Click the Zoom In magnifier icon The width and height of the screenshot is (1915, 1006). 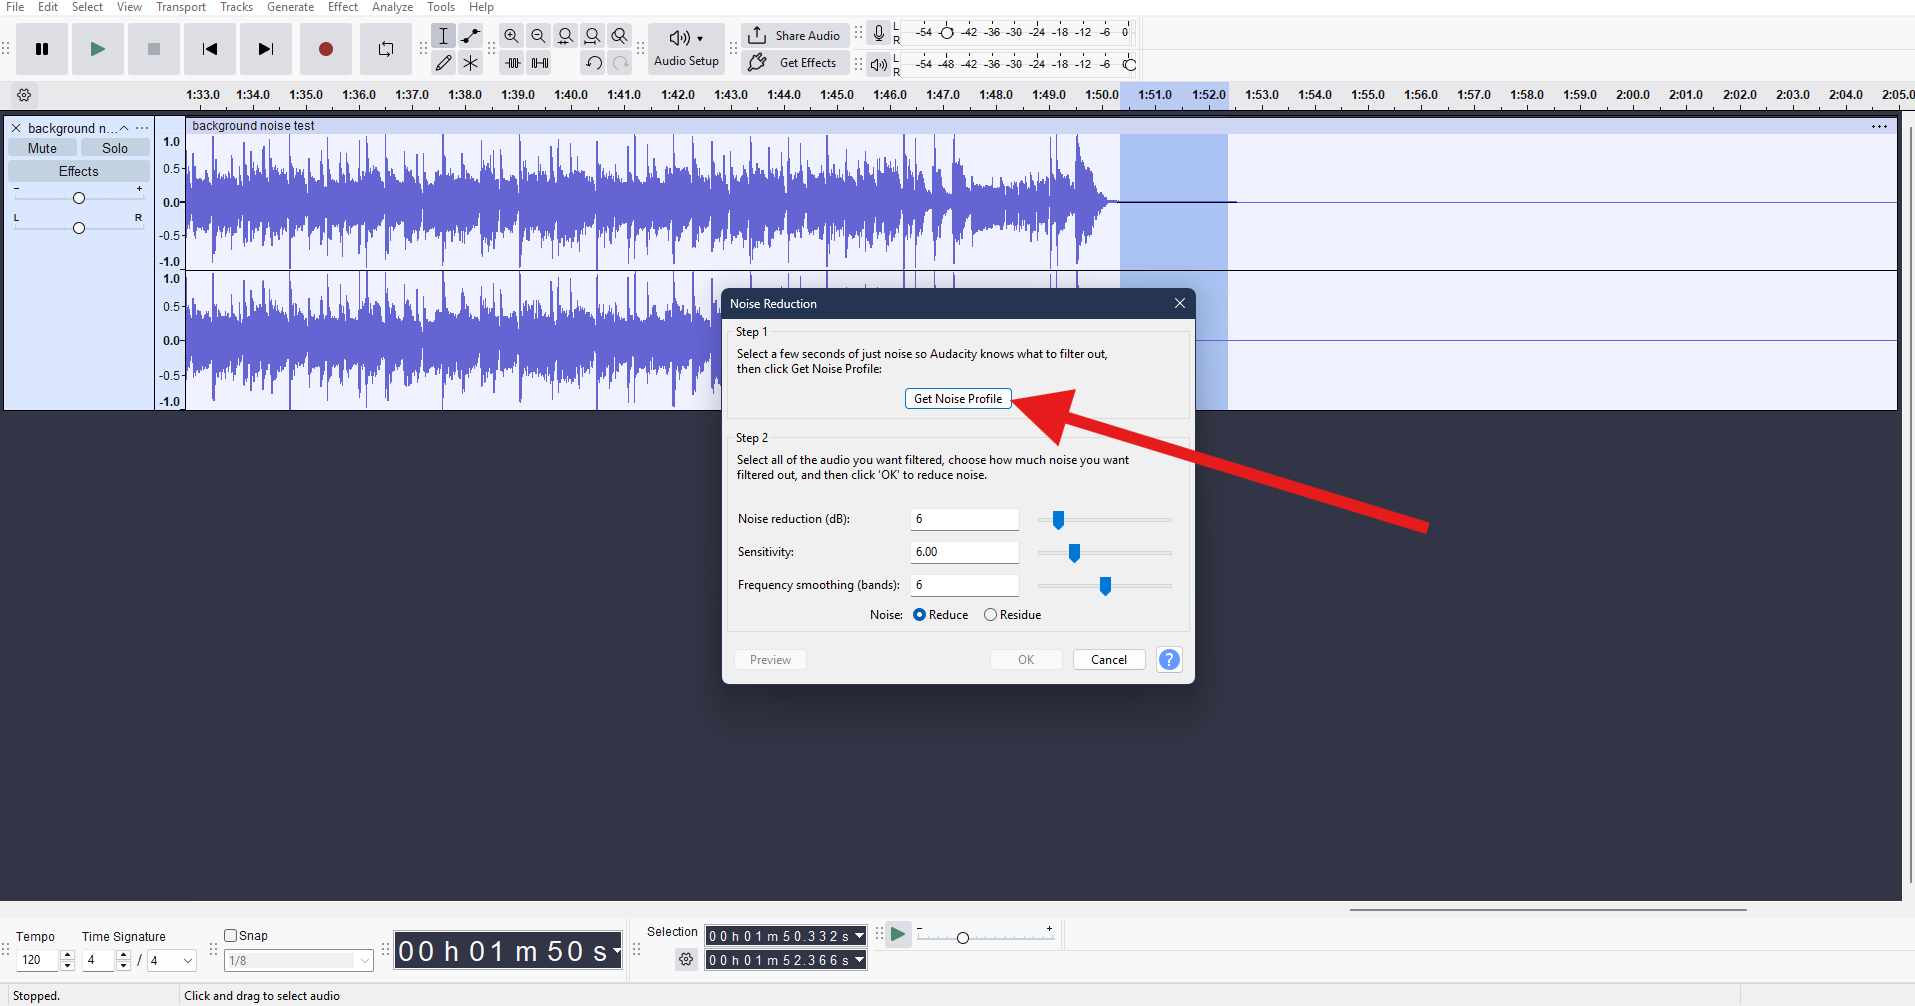pos(511,36)
